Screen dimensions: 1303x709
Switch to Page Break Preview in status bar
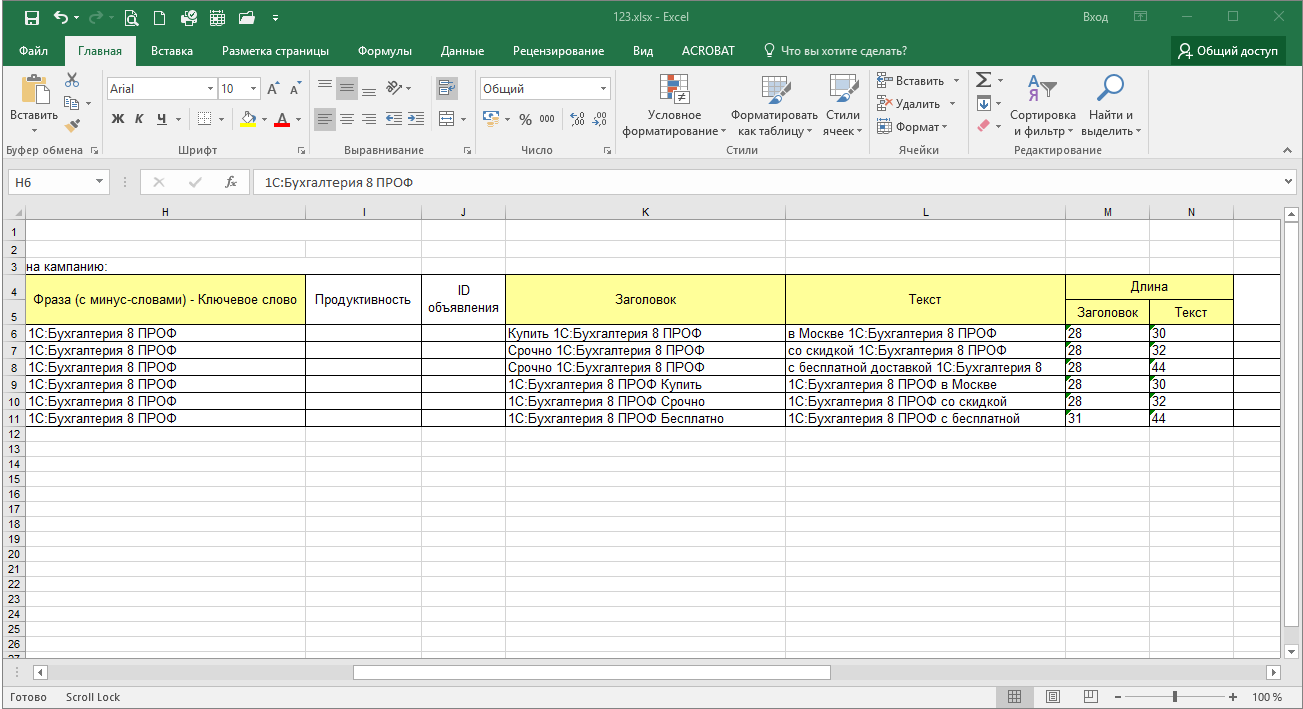[1090, 697]
